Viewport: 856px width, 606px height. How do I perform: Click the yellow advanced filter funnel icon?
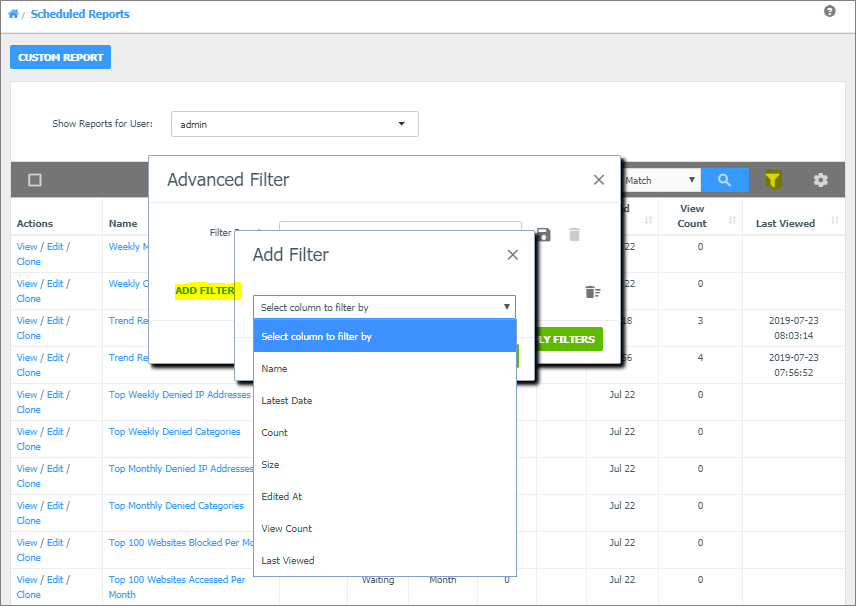pos(773,179)
